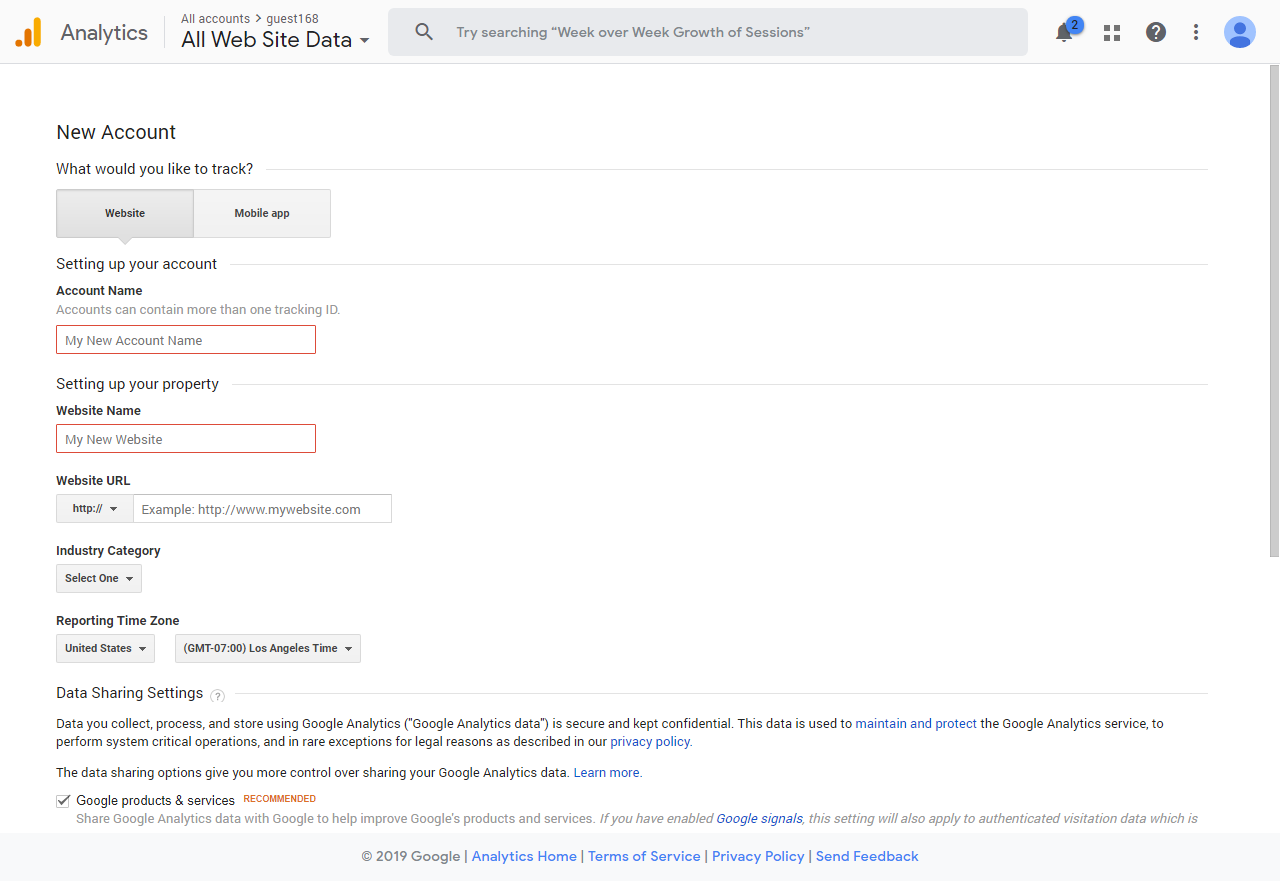This screenshot has height=881, width=1280.
Task: Click the Google Analytics logo icon
Action: click(x=28, y=32)
